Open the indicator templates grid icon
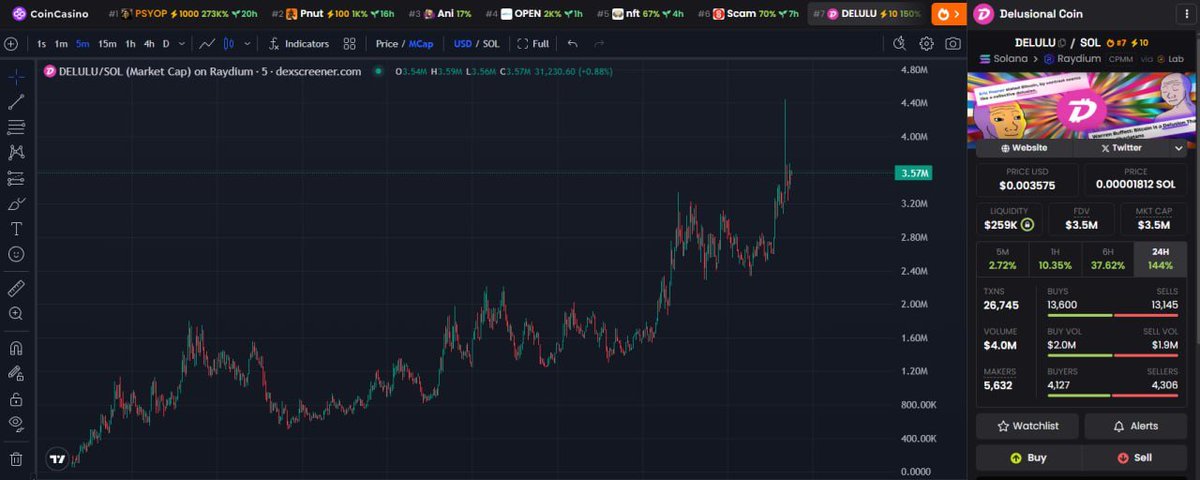1200x480 pixels. [349, 44]
